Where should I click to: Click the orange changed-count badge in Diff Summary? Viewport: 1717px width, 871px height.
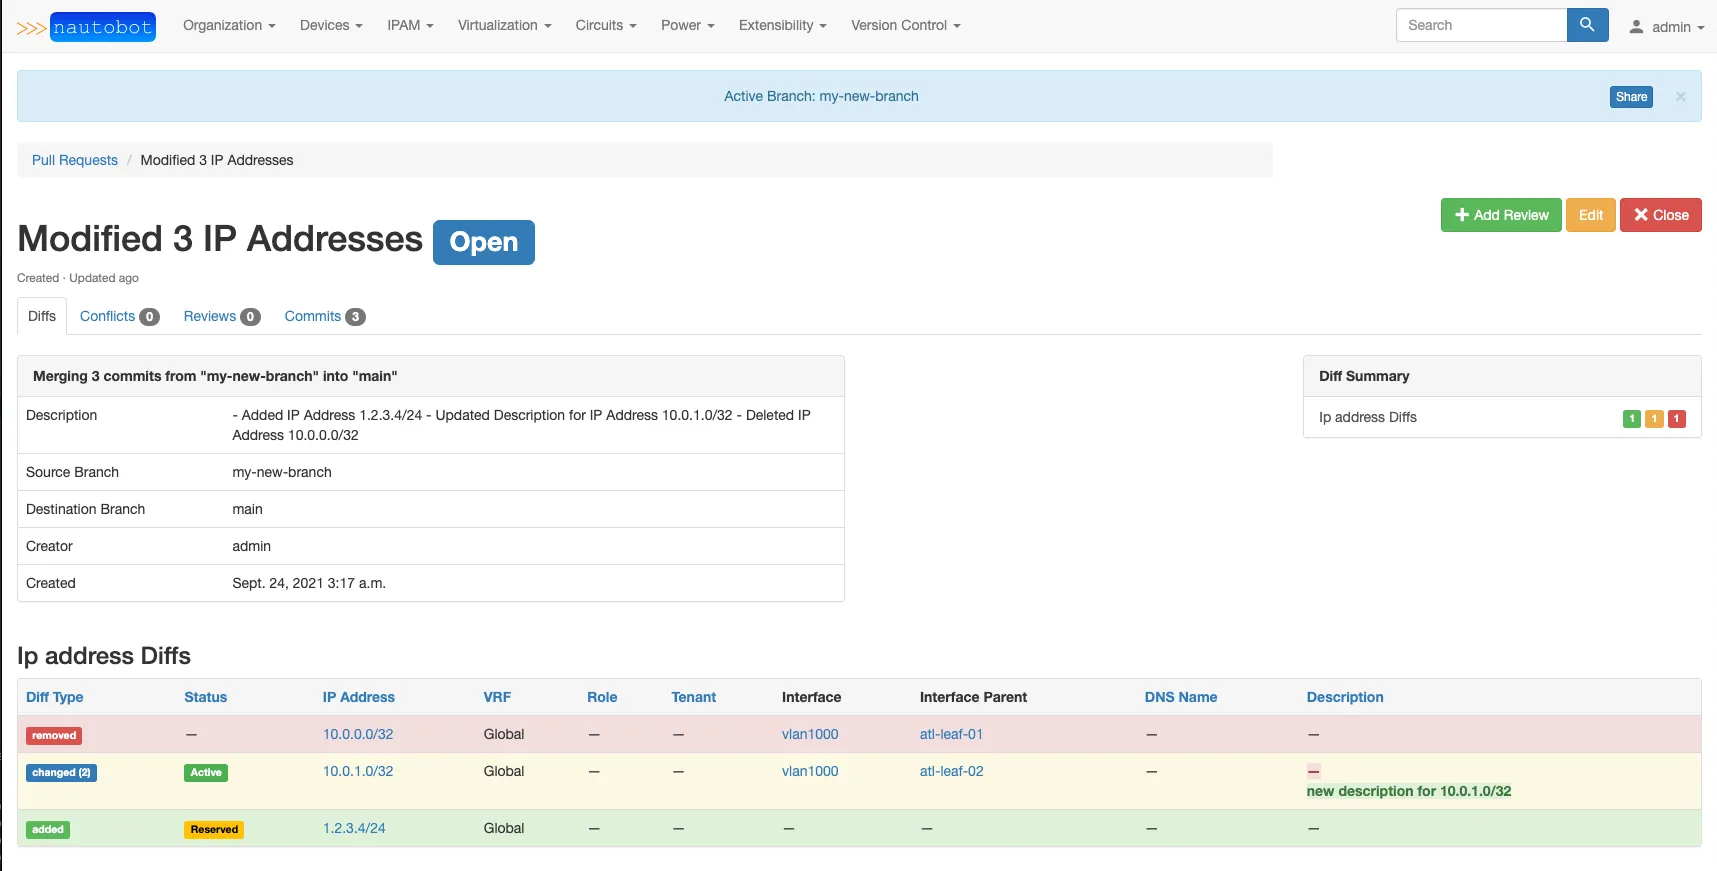click(x=1654, y=419)
